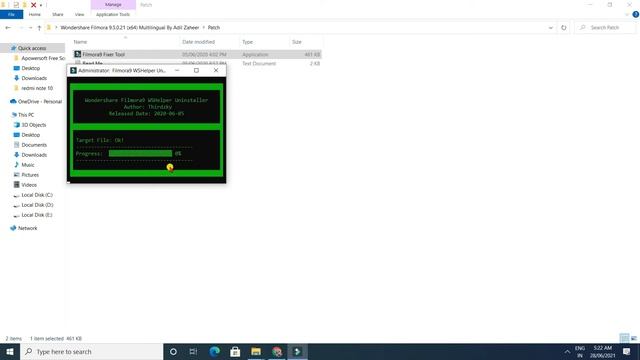Collapse the ribbon chevron
640x360 pixels.
coord(627,14)
